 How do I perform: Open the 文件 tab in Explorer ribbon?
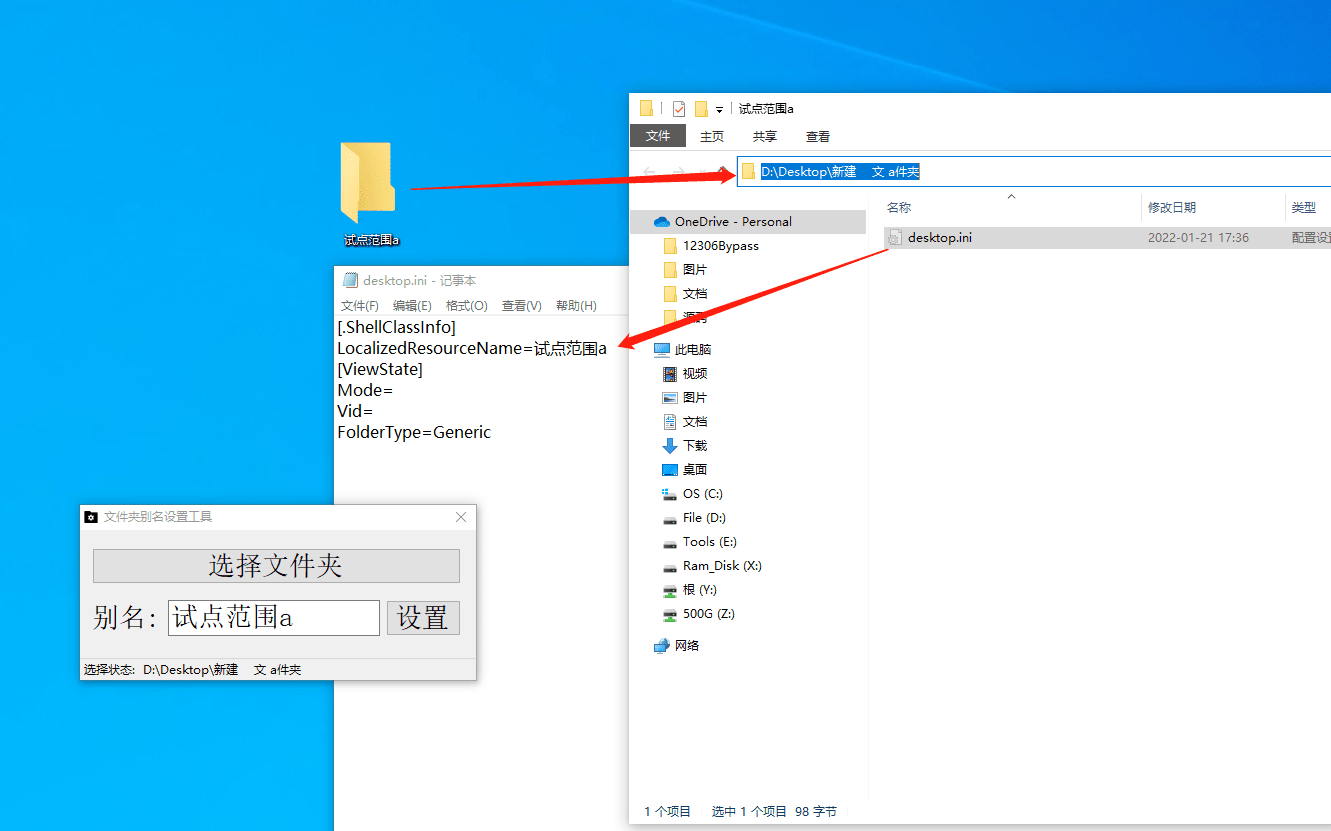[657, 136]
